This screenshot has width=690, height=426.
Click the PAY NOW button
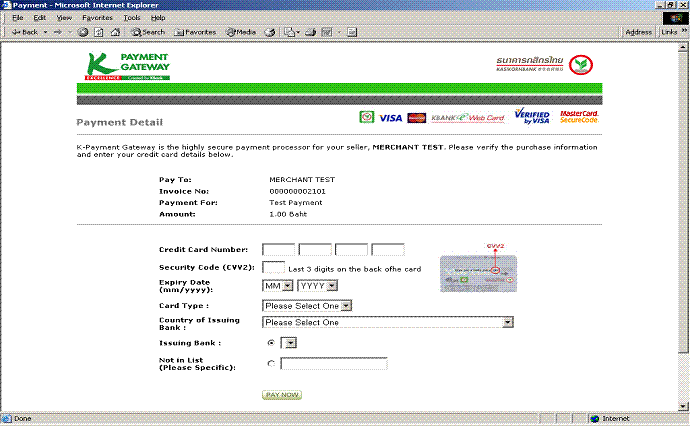pyautogui.click(x=282, y=395)
